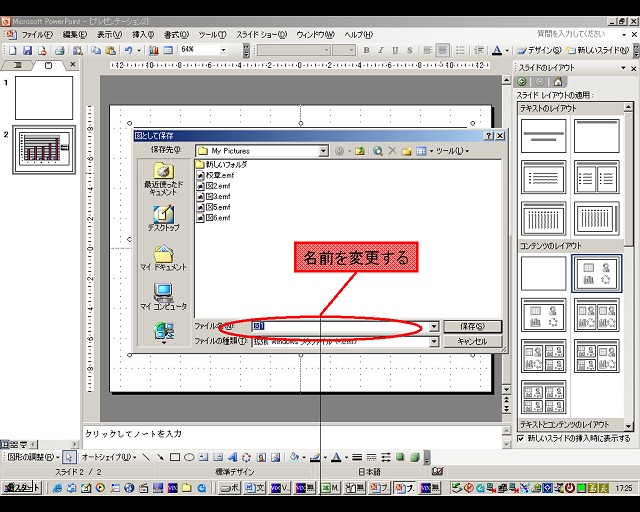Select the file 図6.emf

[x=213, y=218]
